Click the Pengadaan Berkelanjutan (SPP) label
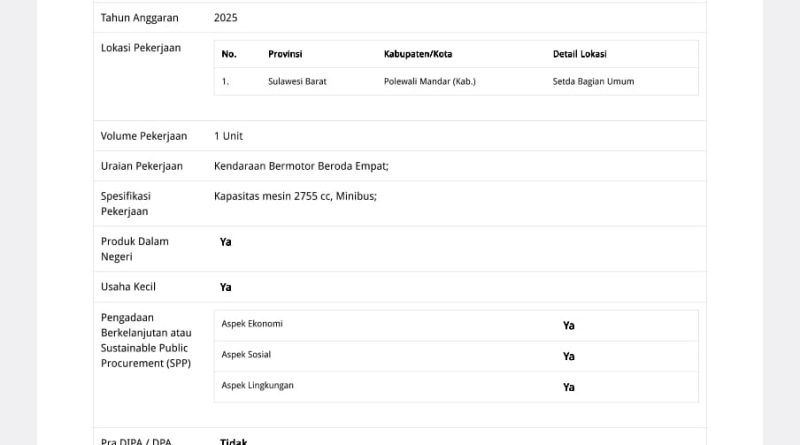Viewport: 800px width, 445px height. click(146, 340)
